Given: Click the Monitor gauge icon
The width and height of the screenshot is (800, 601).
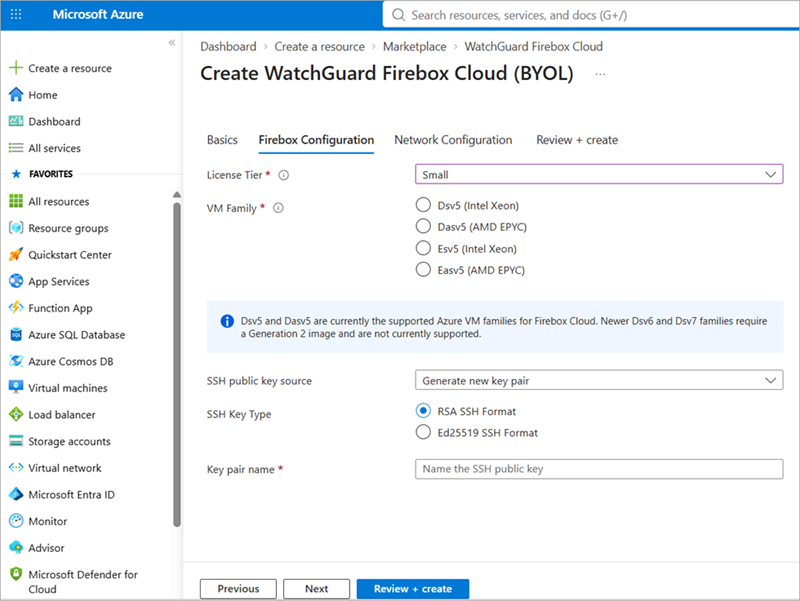Looking at the screenshot, I should [x=16, y=520].
